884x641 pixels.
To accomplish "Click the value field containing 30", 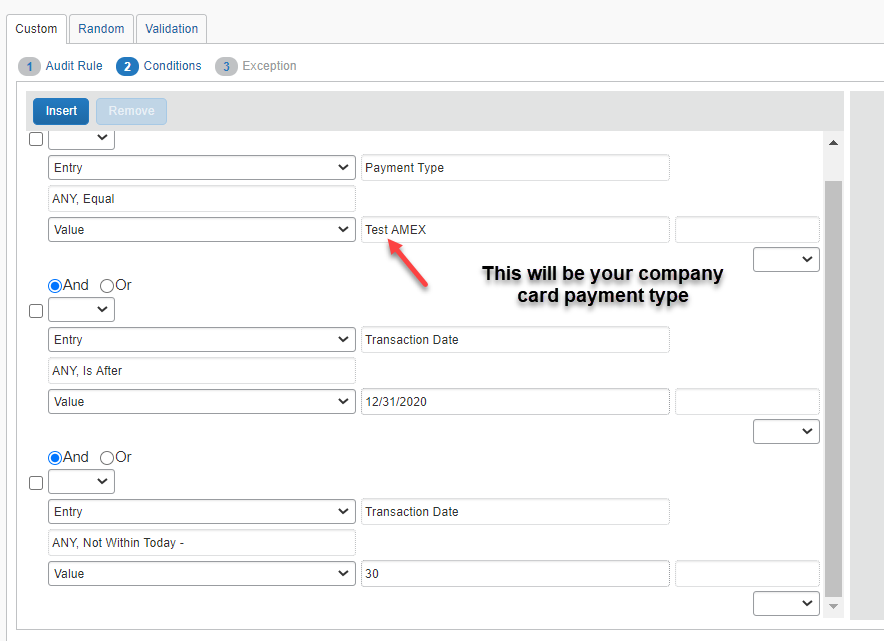I will click(514, 574).
